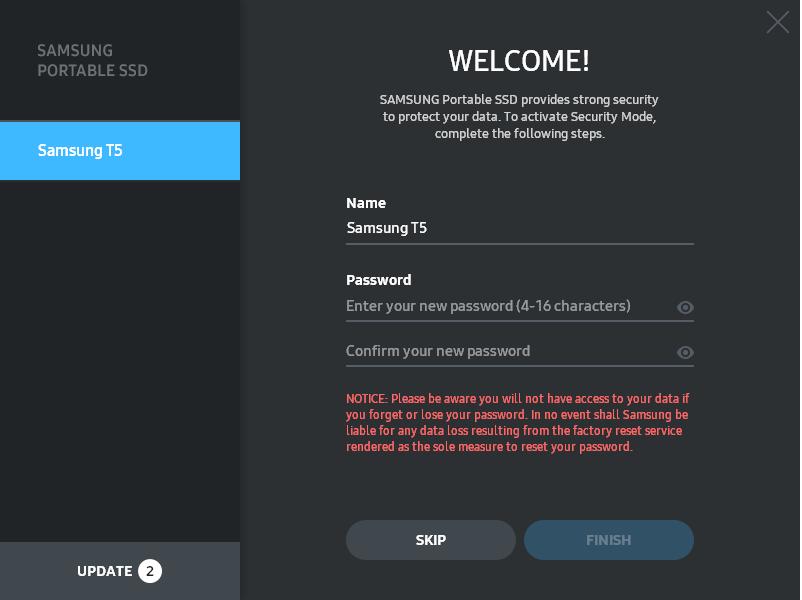Click the FINISH button
This screenshot has width=802, height=600.
pyautogui.click(x=609, y=540)
